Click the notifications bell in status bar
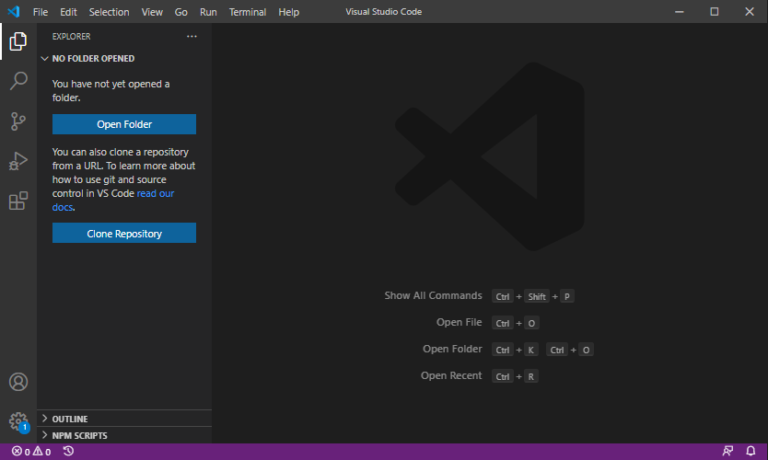Screen dimensions: 768x460 (x=751, y=452)
